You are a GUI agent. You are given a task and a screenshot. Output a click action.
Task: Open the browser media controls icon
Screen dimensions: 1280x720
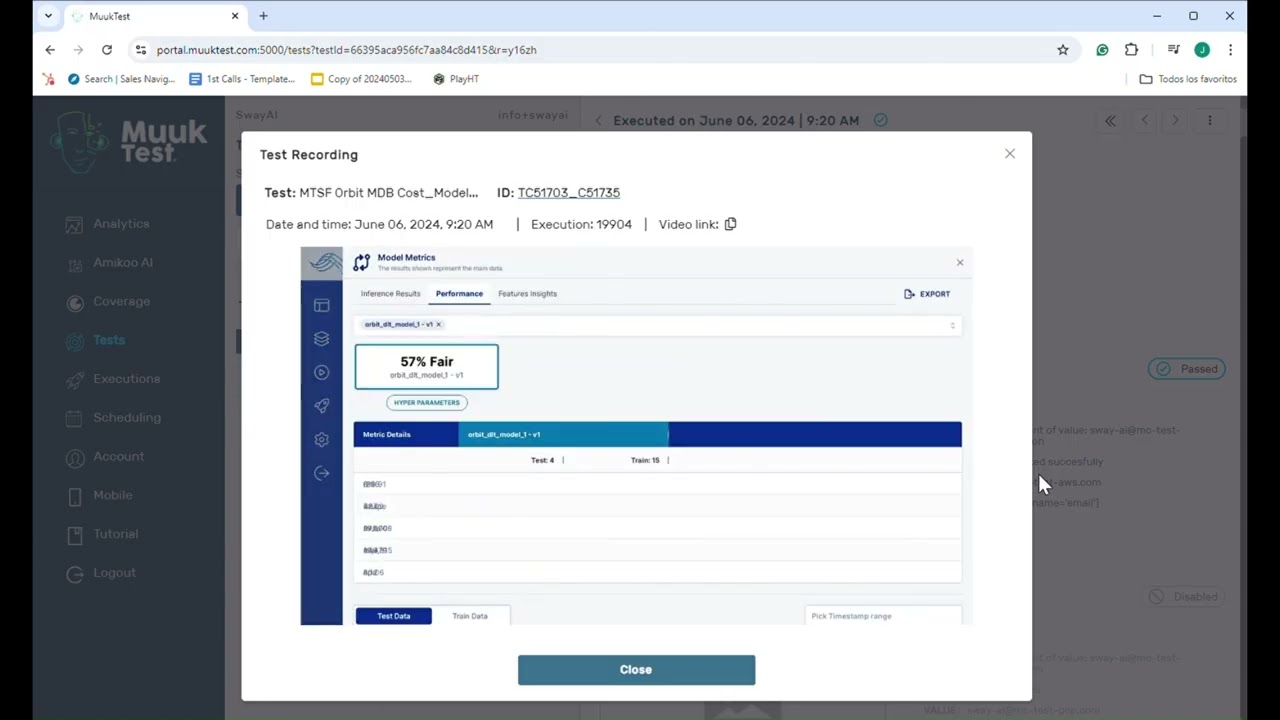click(x=1174, y=50)
